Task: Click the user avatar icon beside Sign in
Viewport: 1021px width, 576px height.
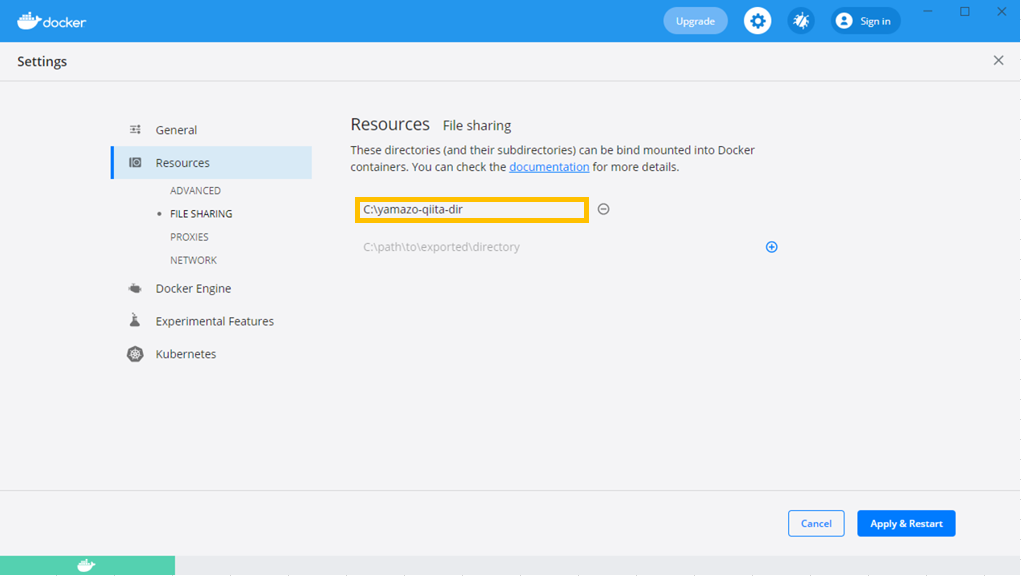Action: tap(844, 21)
